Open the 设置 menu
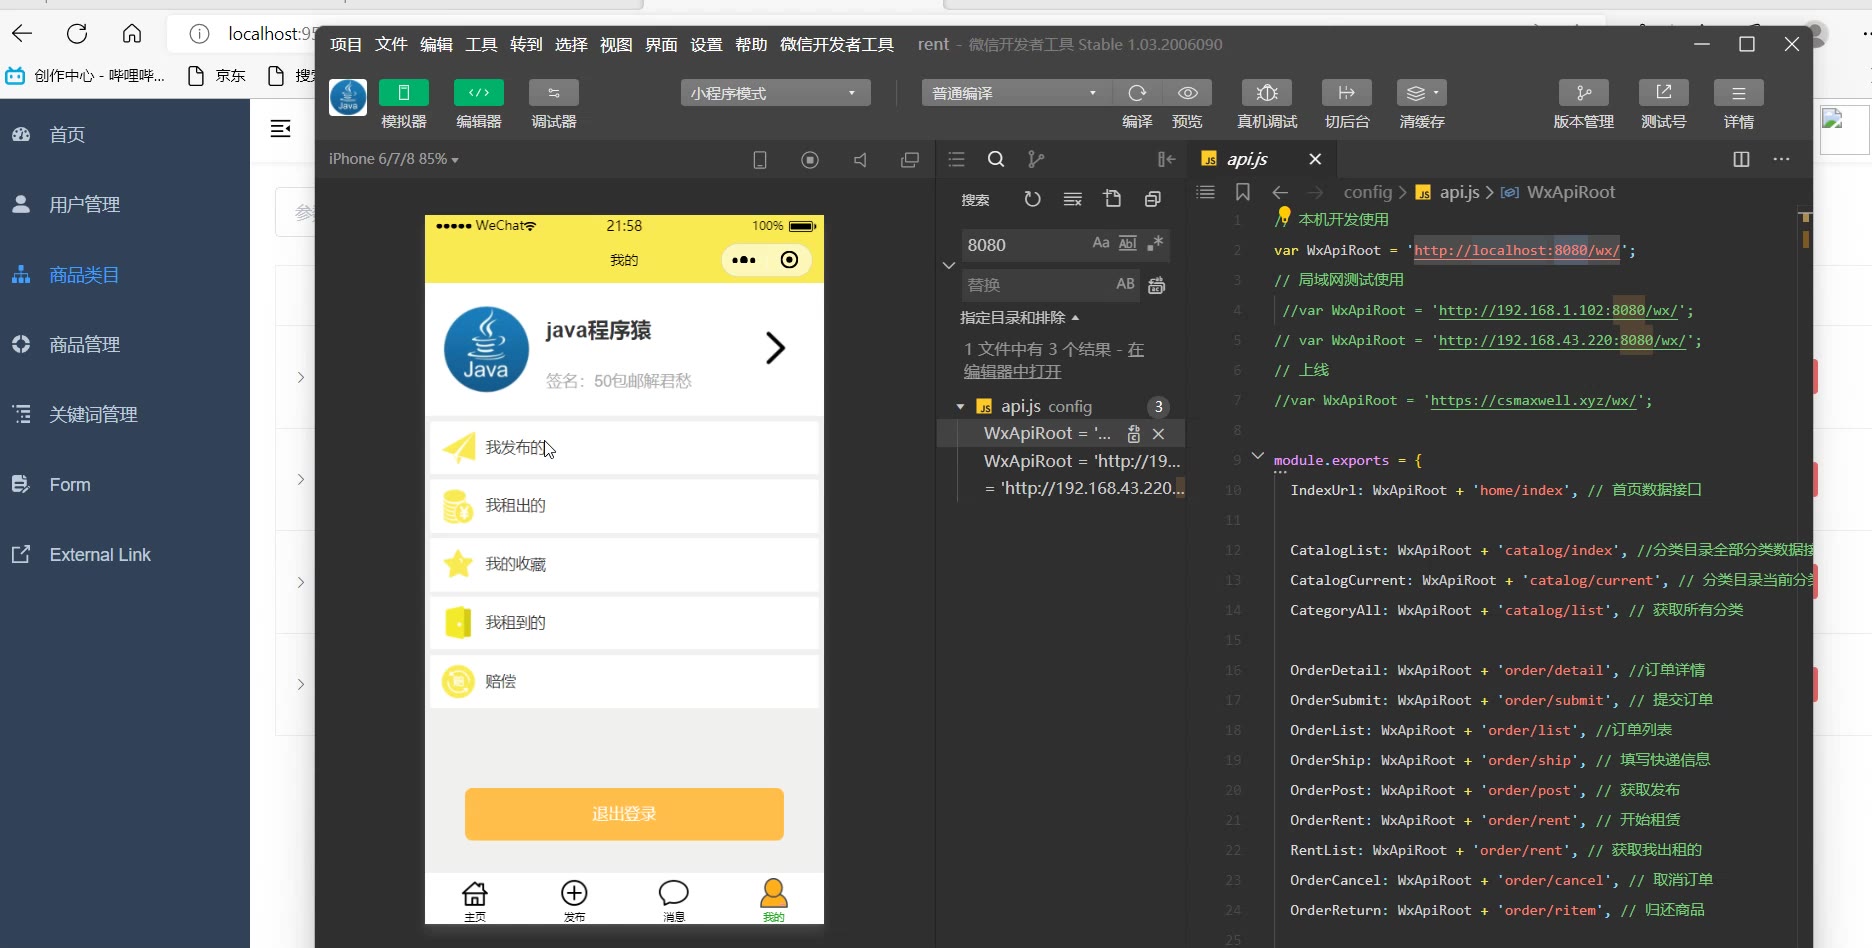Image resolution: width=1872 pixels, height=948 pixels. (x=706, y=44)
